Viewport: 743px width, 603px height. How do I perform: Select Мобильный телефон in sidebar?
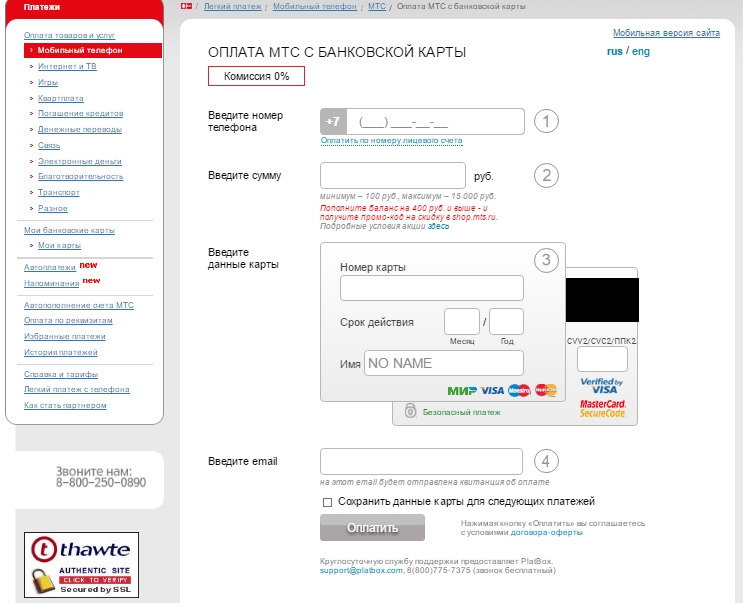click(x=93, y=50)
